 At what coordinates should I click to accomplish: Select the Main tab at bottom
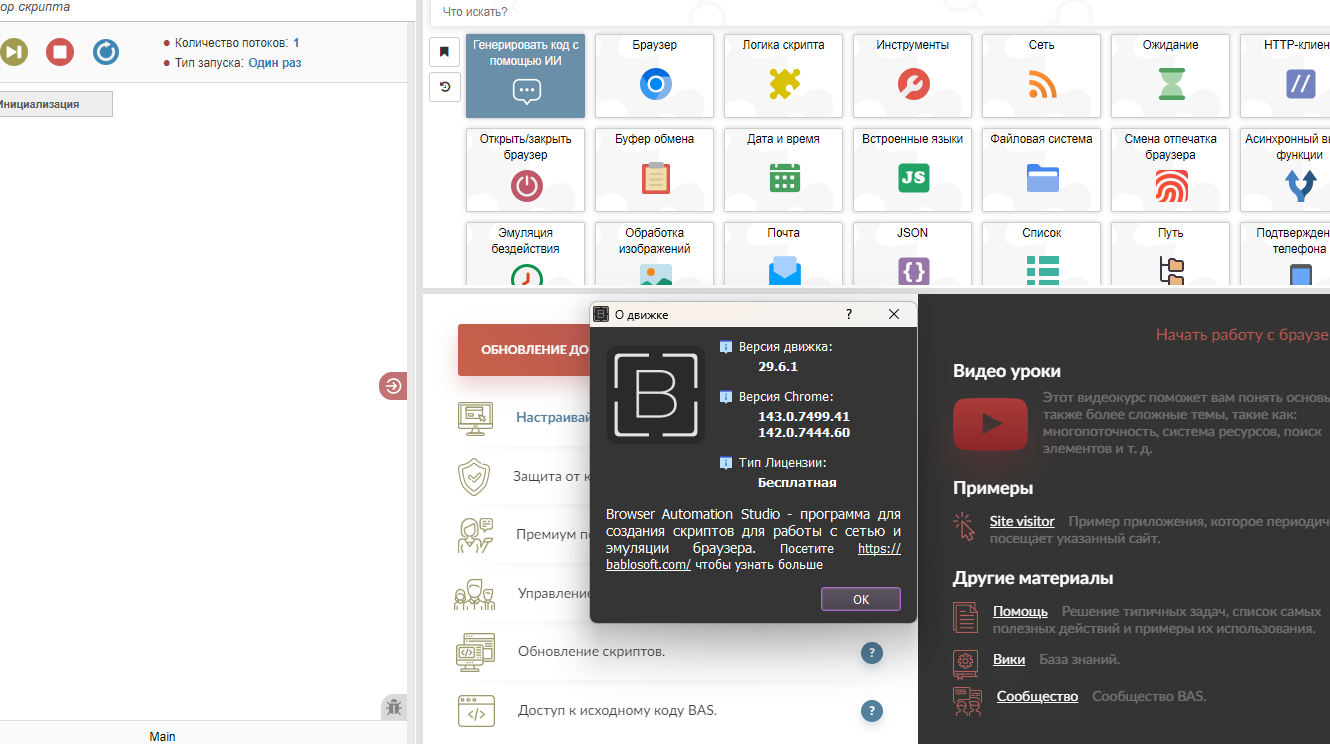(162, 736)
